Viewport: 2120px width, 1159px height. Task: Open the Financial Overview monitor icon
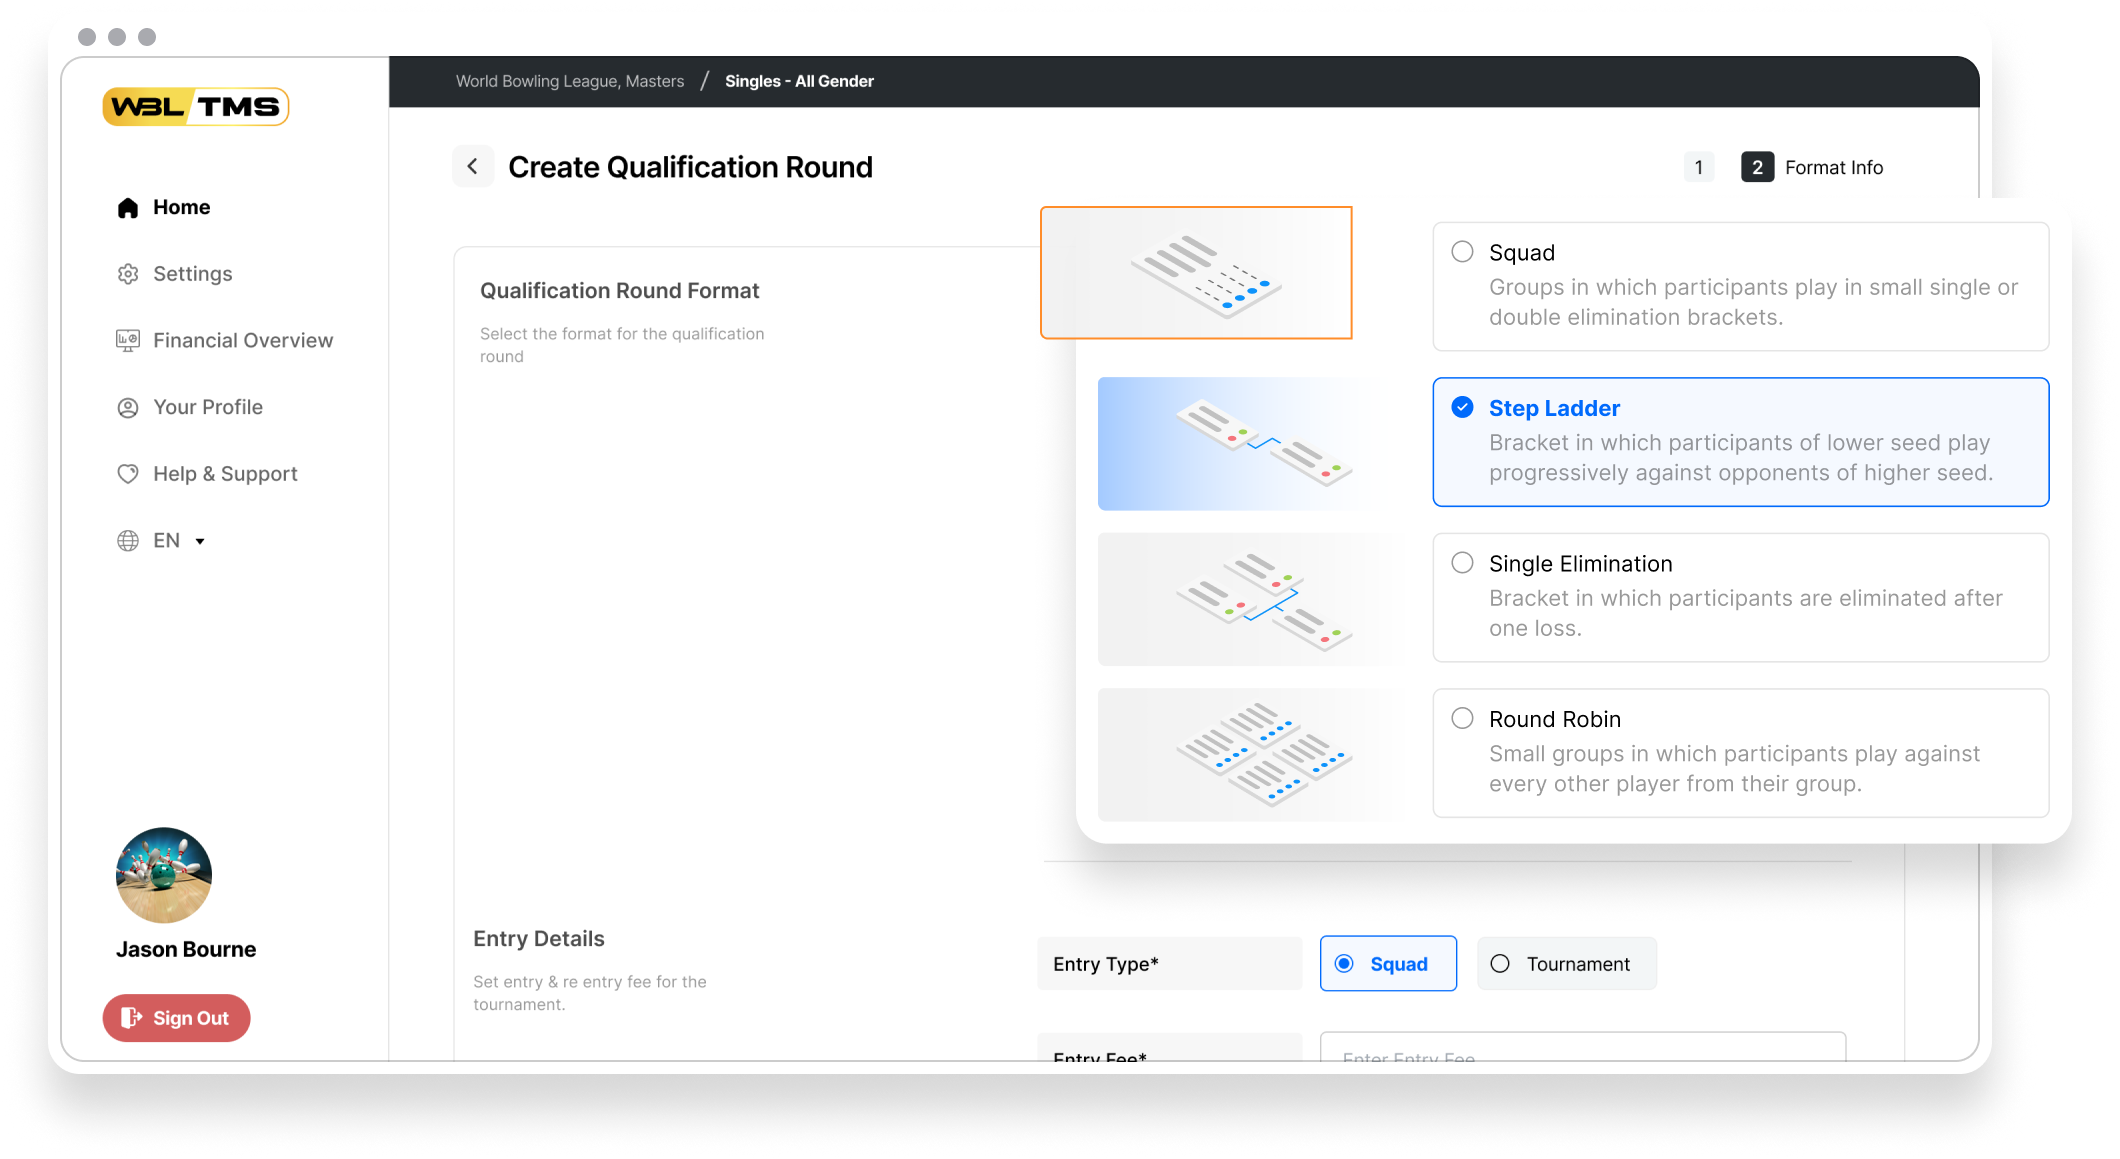click(x=128, y=341)
